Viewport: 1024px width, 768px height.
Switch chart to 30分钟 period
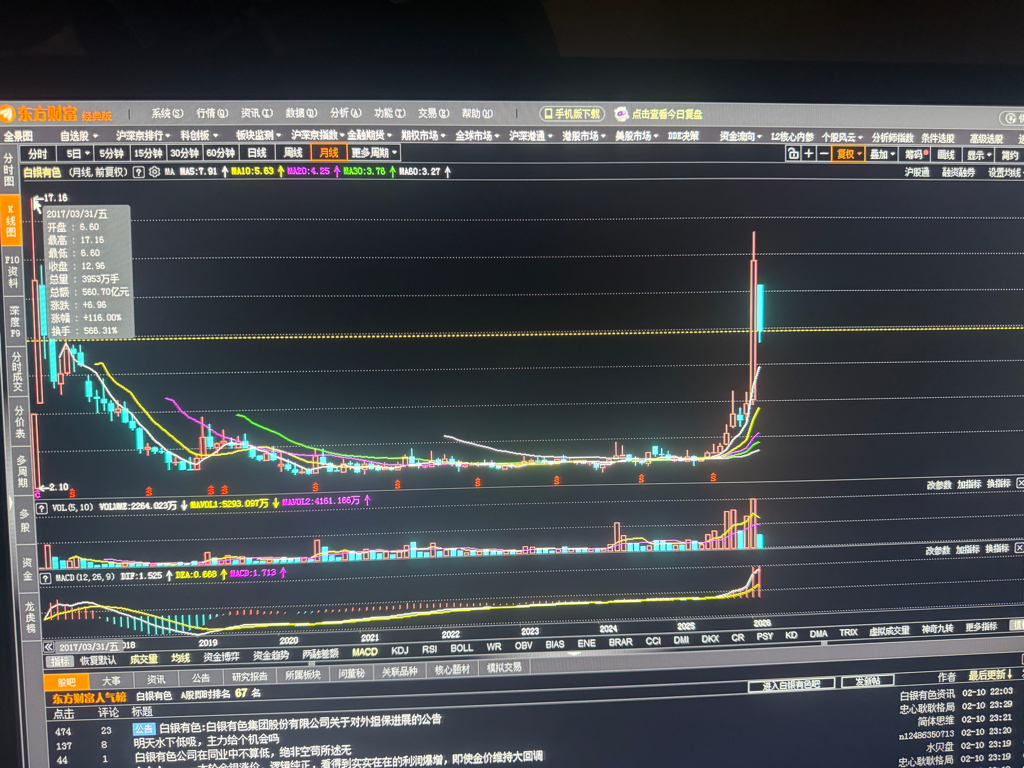click(x=184, y=153)
